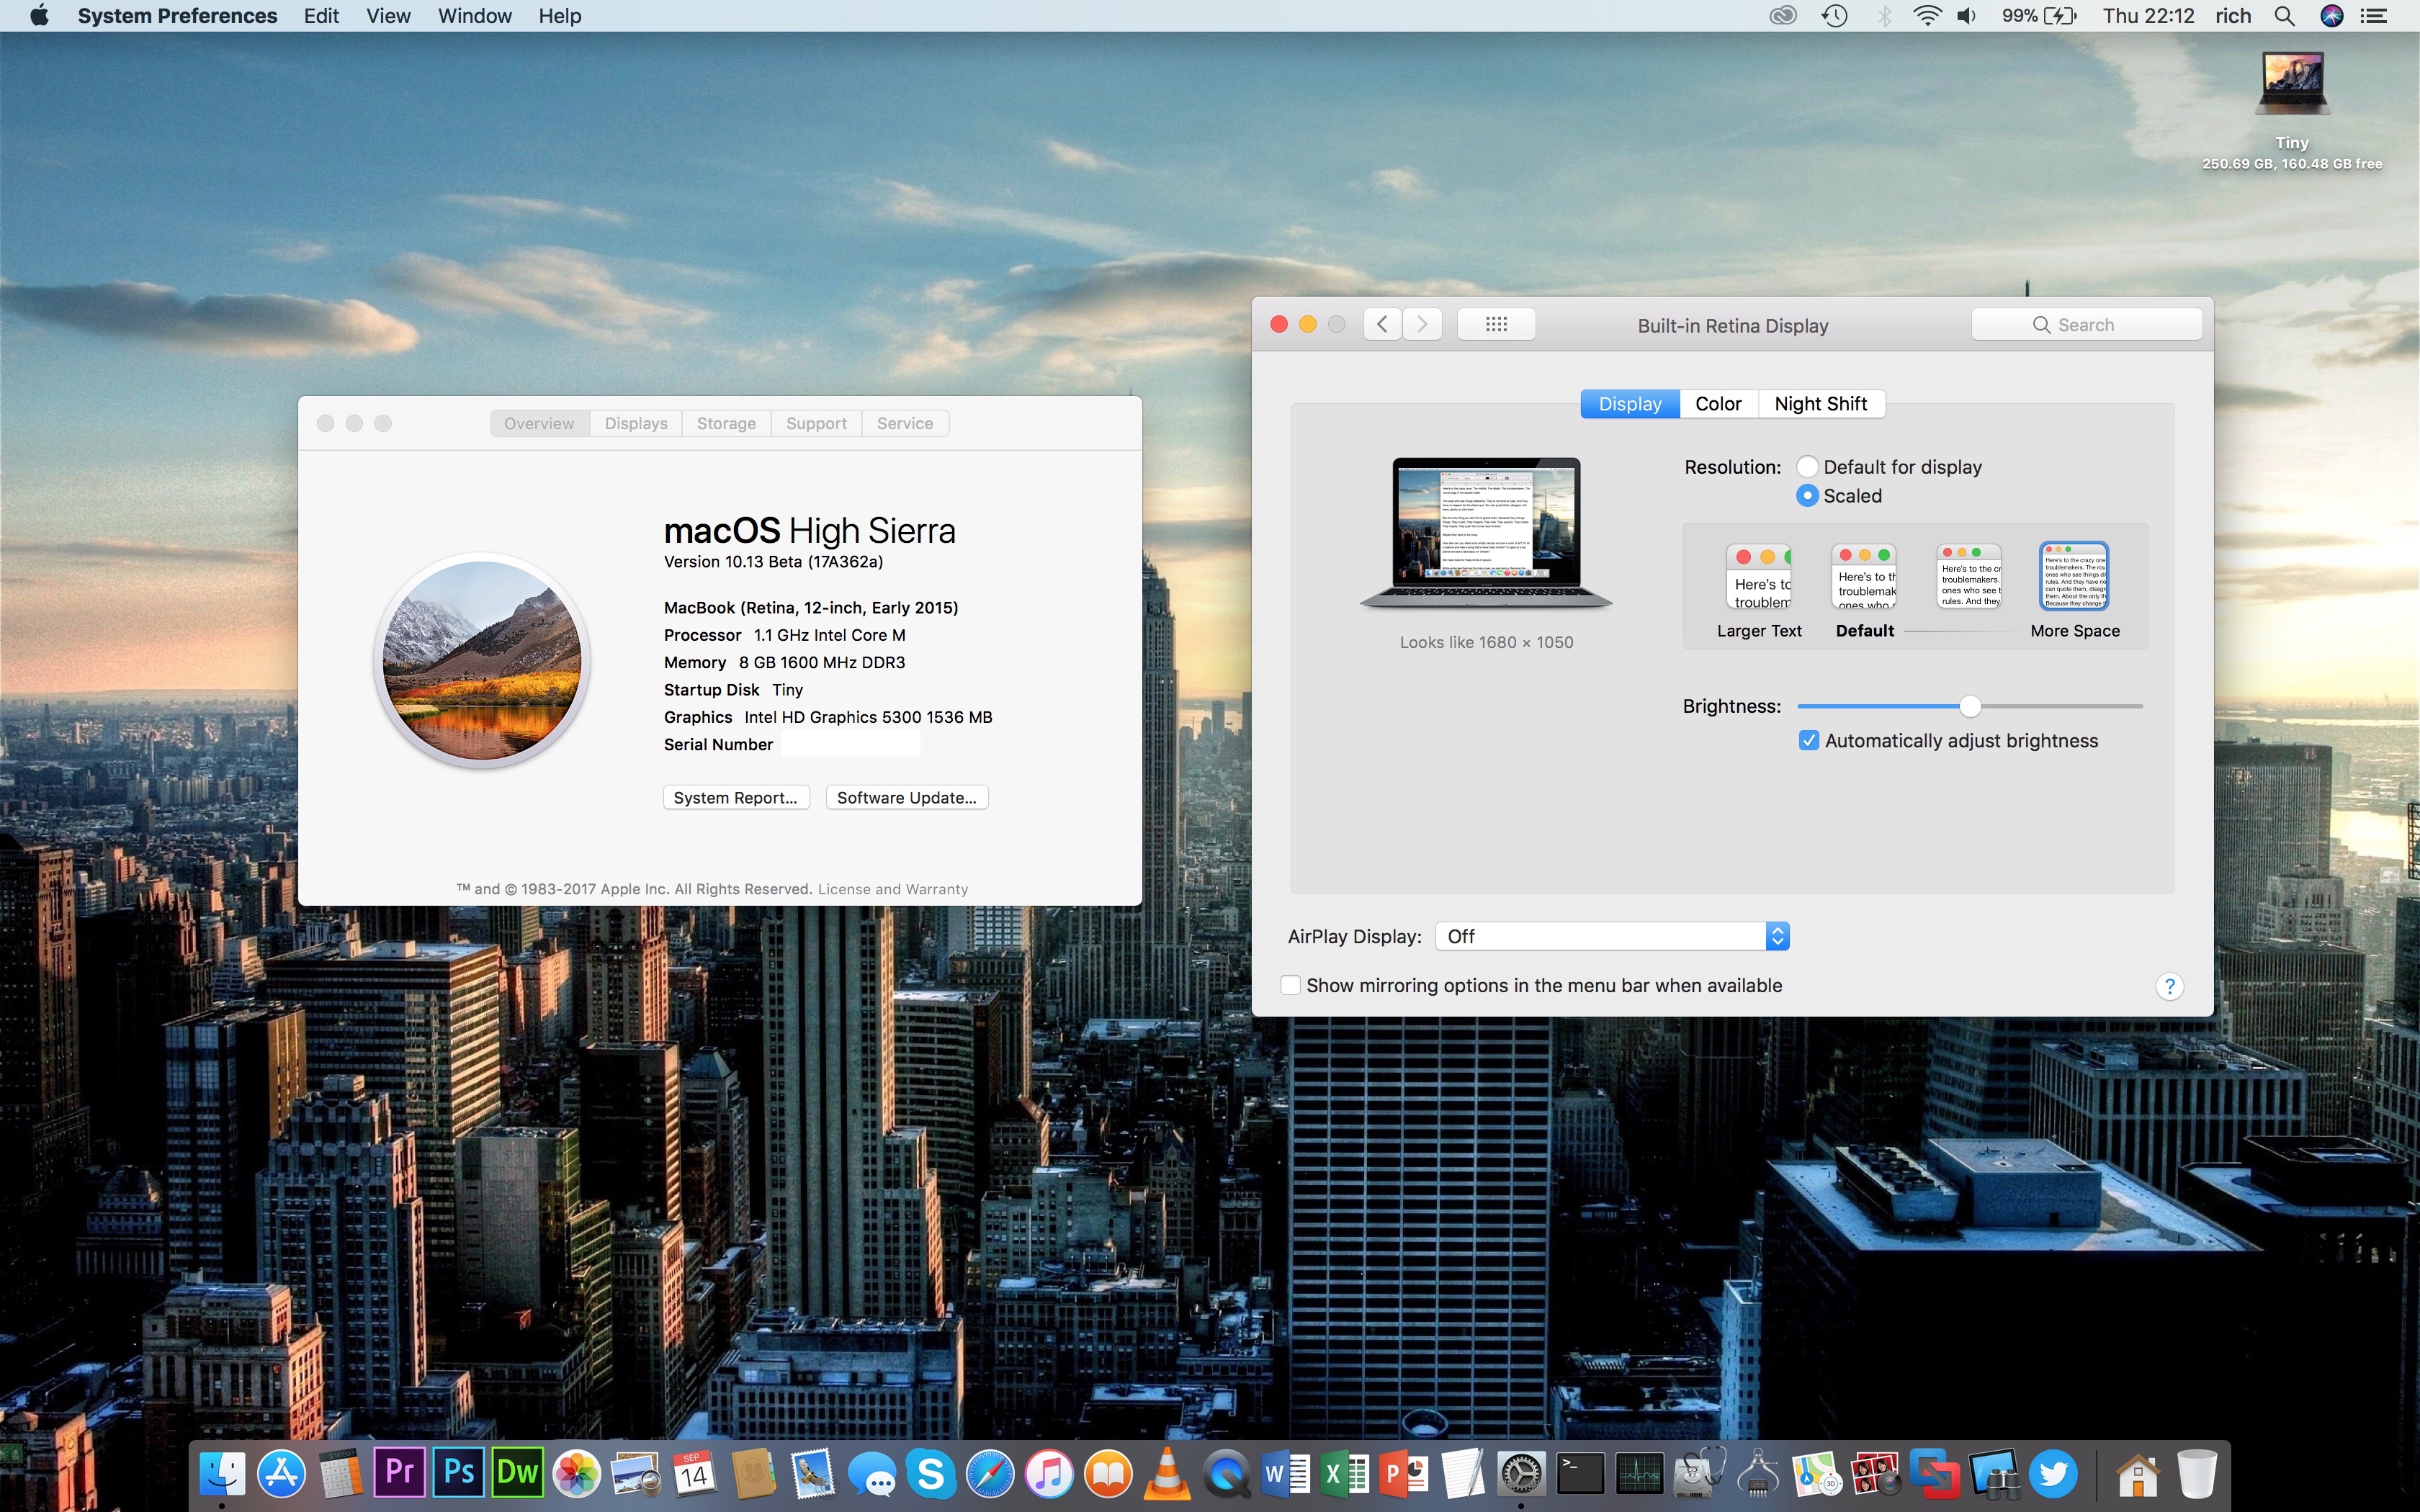
Task: Open Skype from the Dock
Action: 931,1473
